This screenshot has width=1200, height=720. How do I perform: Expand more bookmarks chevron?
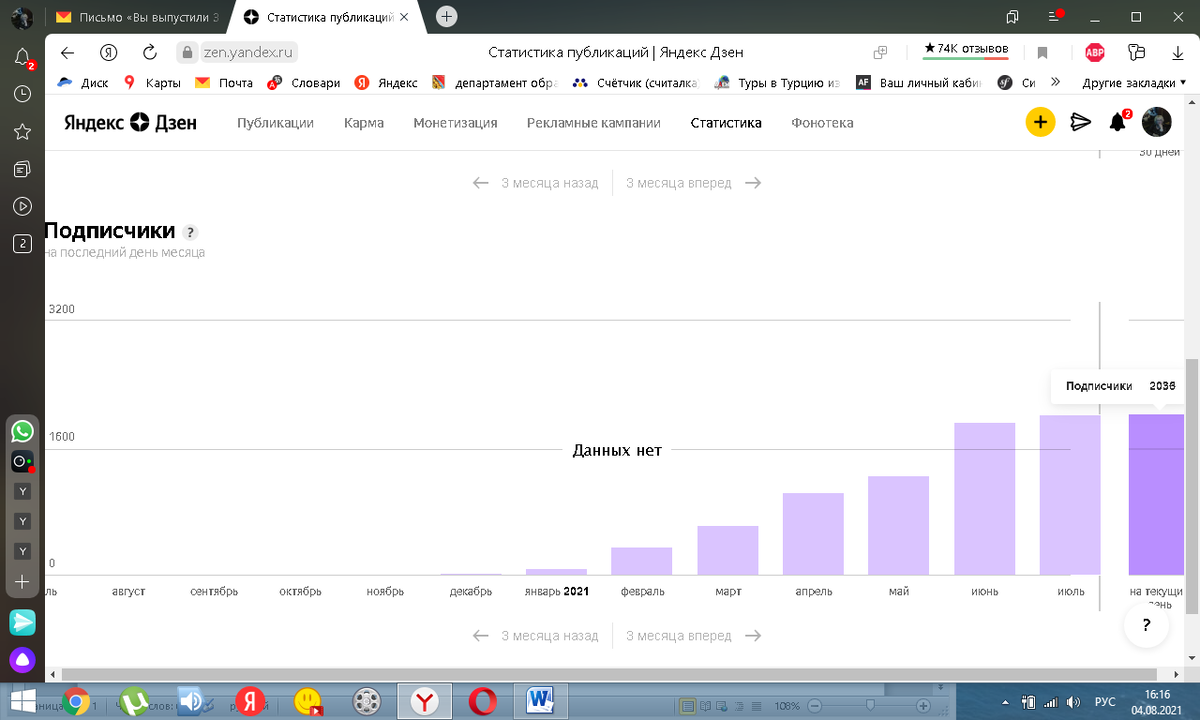(1055, 83)
